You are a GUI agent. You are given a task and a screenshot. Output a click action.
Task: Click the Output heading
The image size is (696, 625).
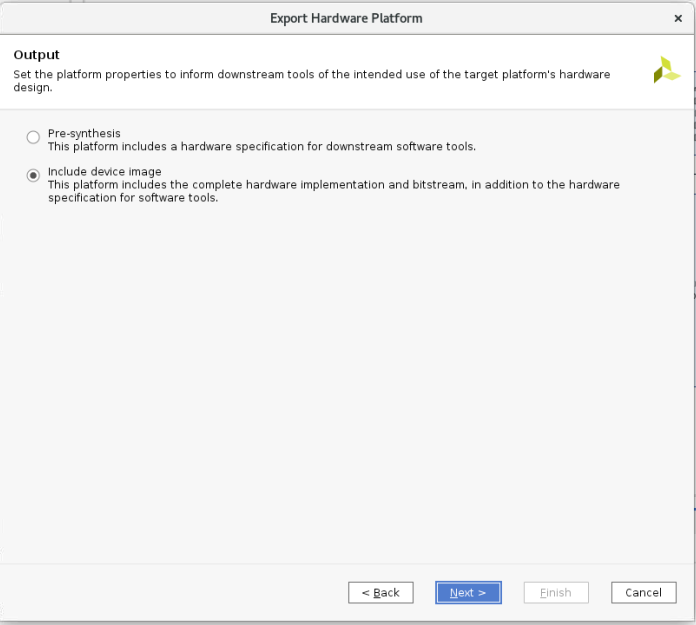click(36, 55)
